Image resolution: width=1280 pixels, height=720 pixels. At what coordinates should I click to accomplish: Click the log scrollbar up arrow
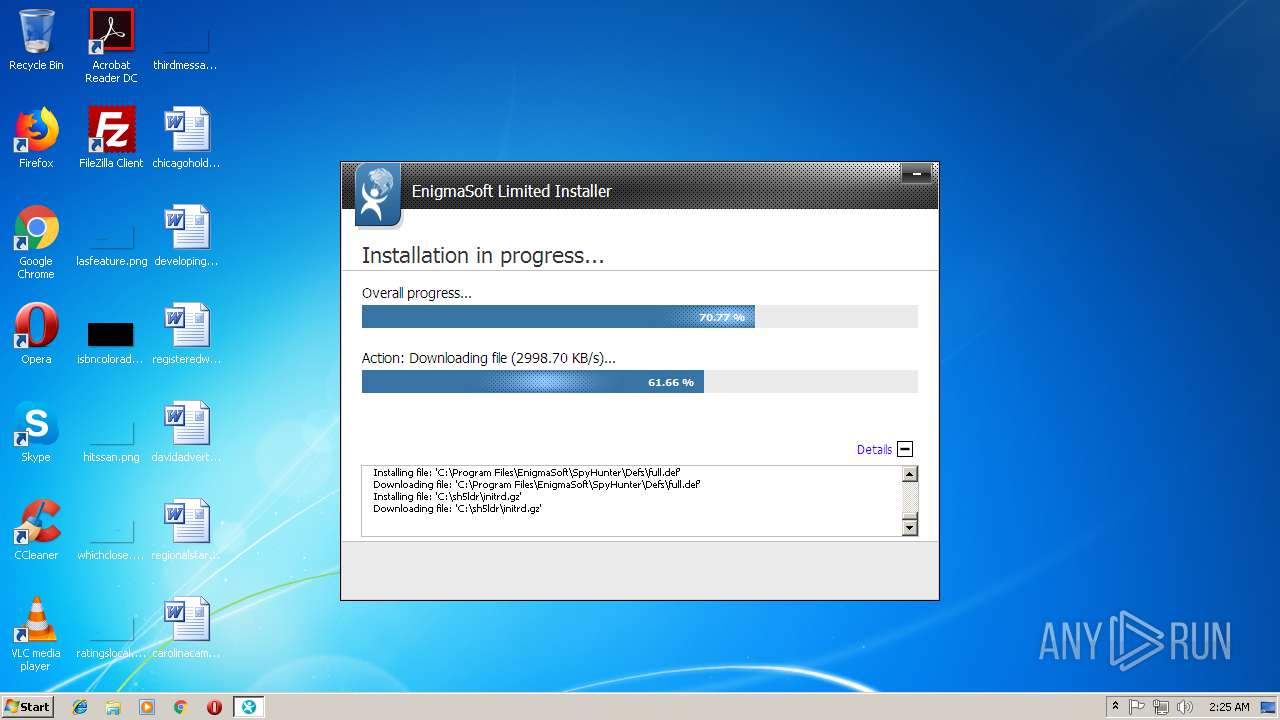909,475
